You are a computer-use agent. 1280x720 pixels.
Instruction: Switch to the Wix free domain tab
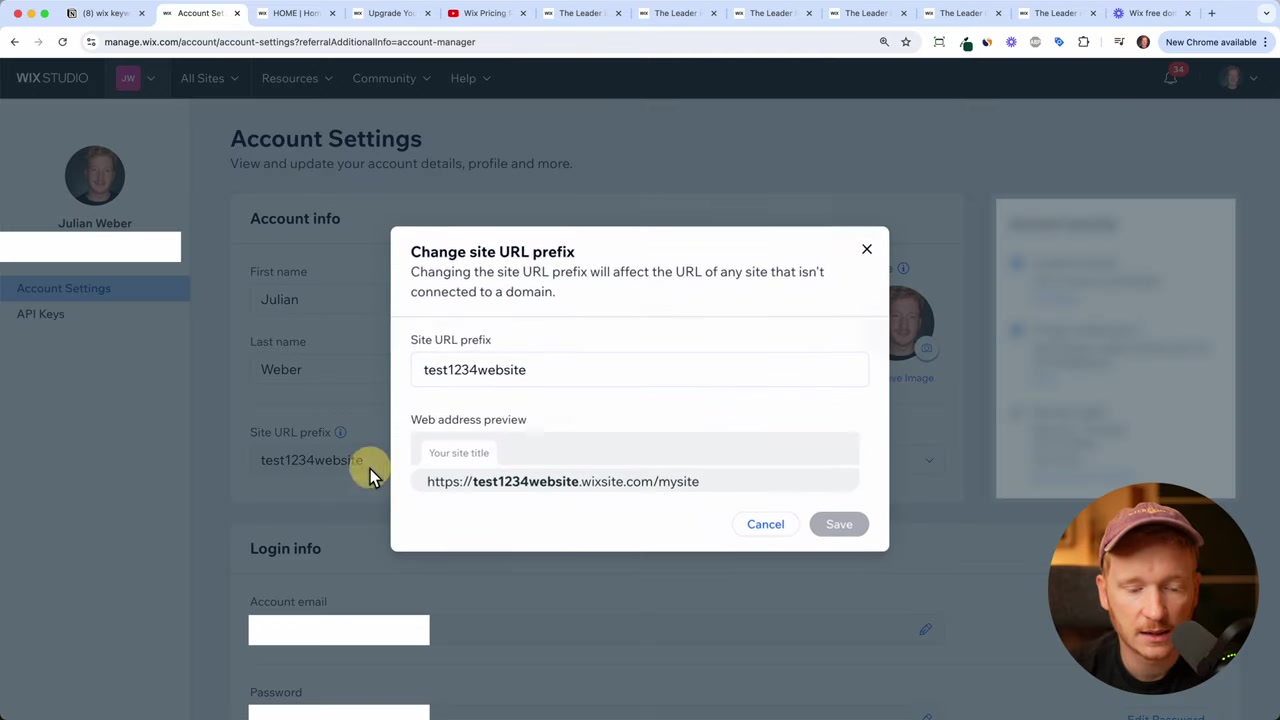pyautogui.click(x=1152, y=13)
